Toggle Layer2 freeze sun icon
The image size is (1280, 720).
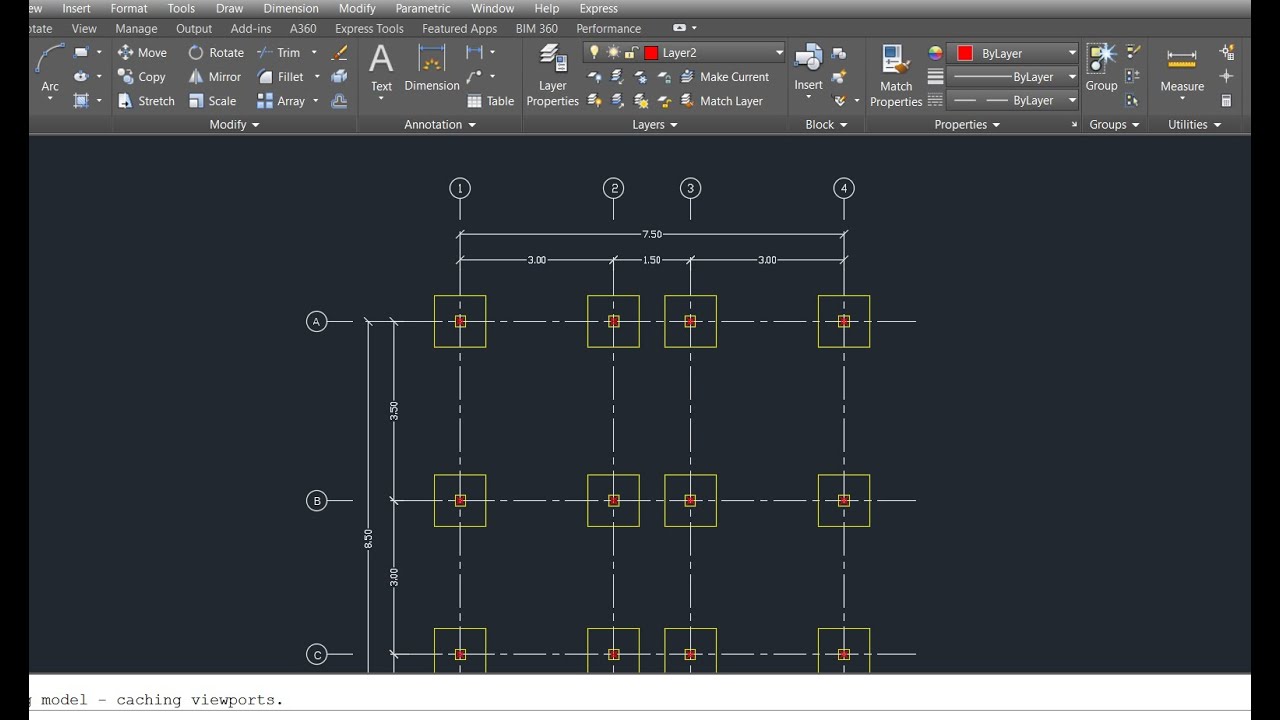click(613, 52)
